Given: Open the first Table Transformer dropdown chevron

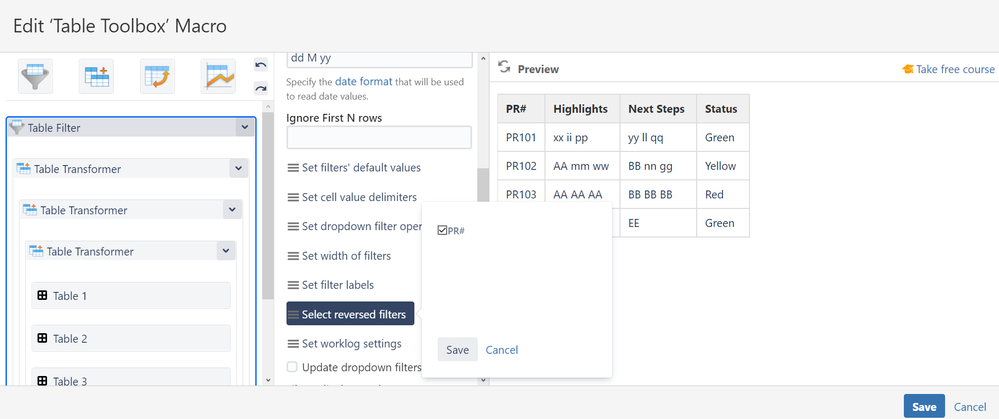Looking at the screenshot, I should point(238,169).
